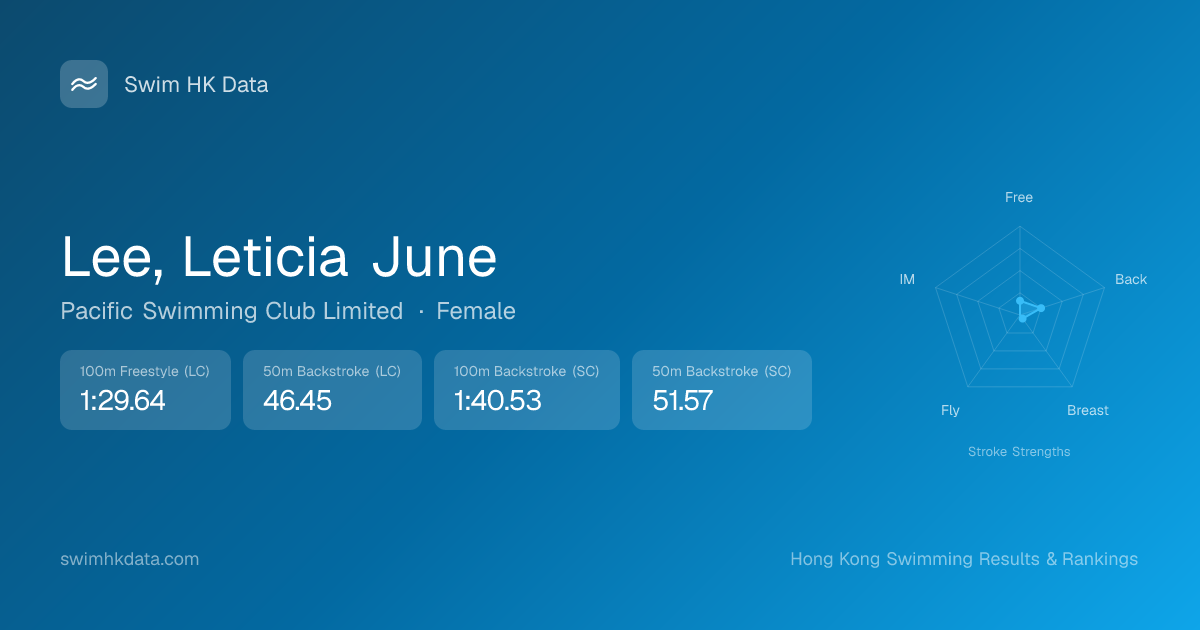Viewport: 1200px width, 630px height.
Task: Click the Breast axis label on radar chart
Action: click(x=1088, y=410)
